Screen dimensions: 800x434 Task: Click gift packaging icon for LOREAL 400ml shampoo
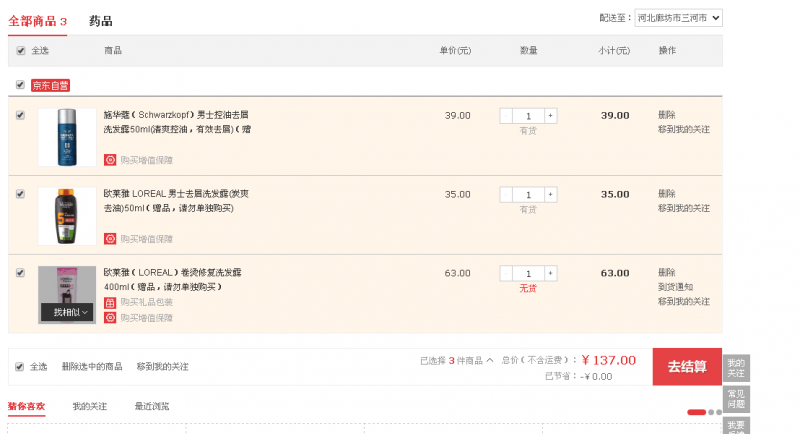click(x=110, y=302)
